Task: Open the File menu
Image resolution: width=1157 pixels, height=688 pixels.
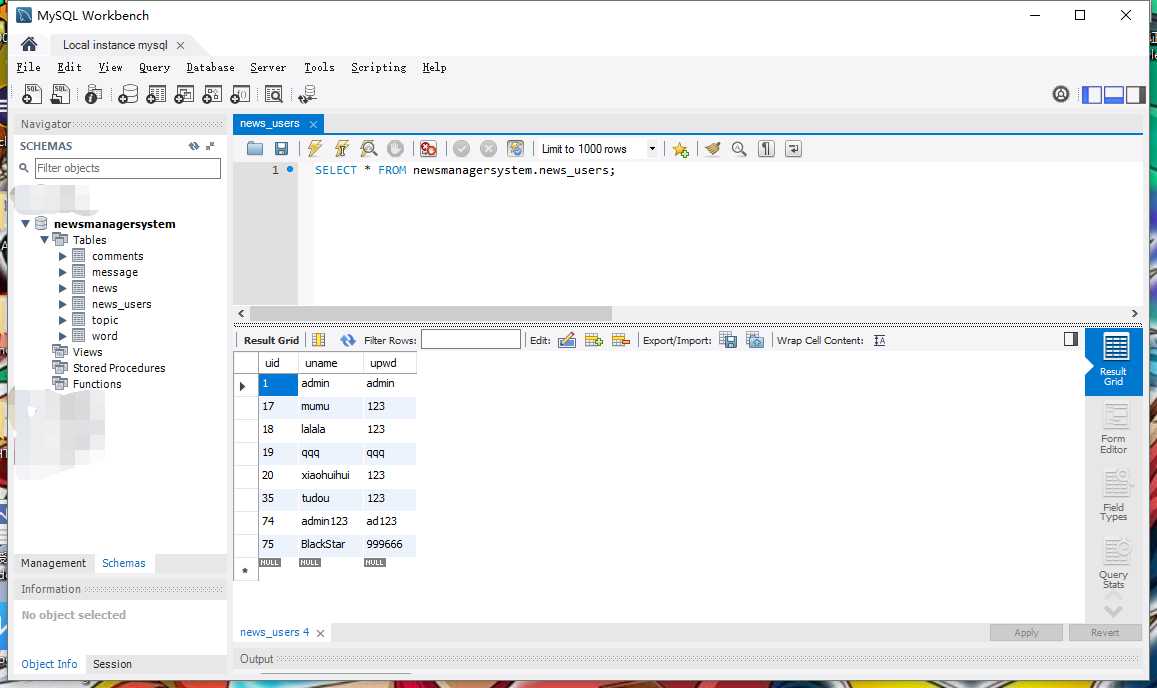Action: coord(28,67)
